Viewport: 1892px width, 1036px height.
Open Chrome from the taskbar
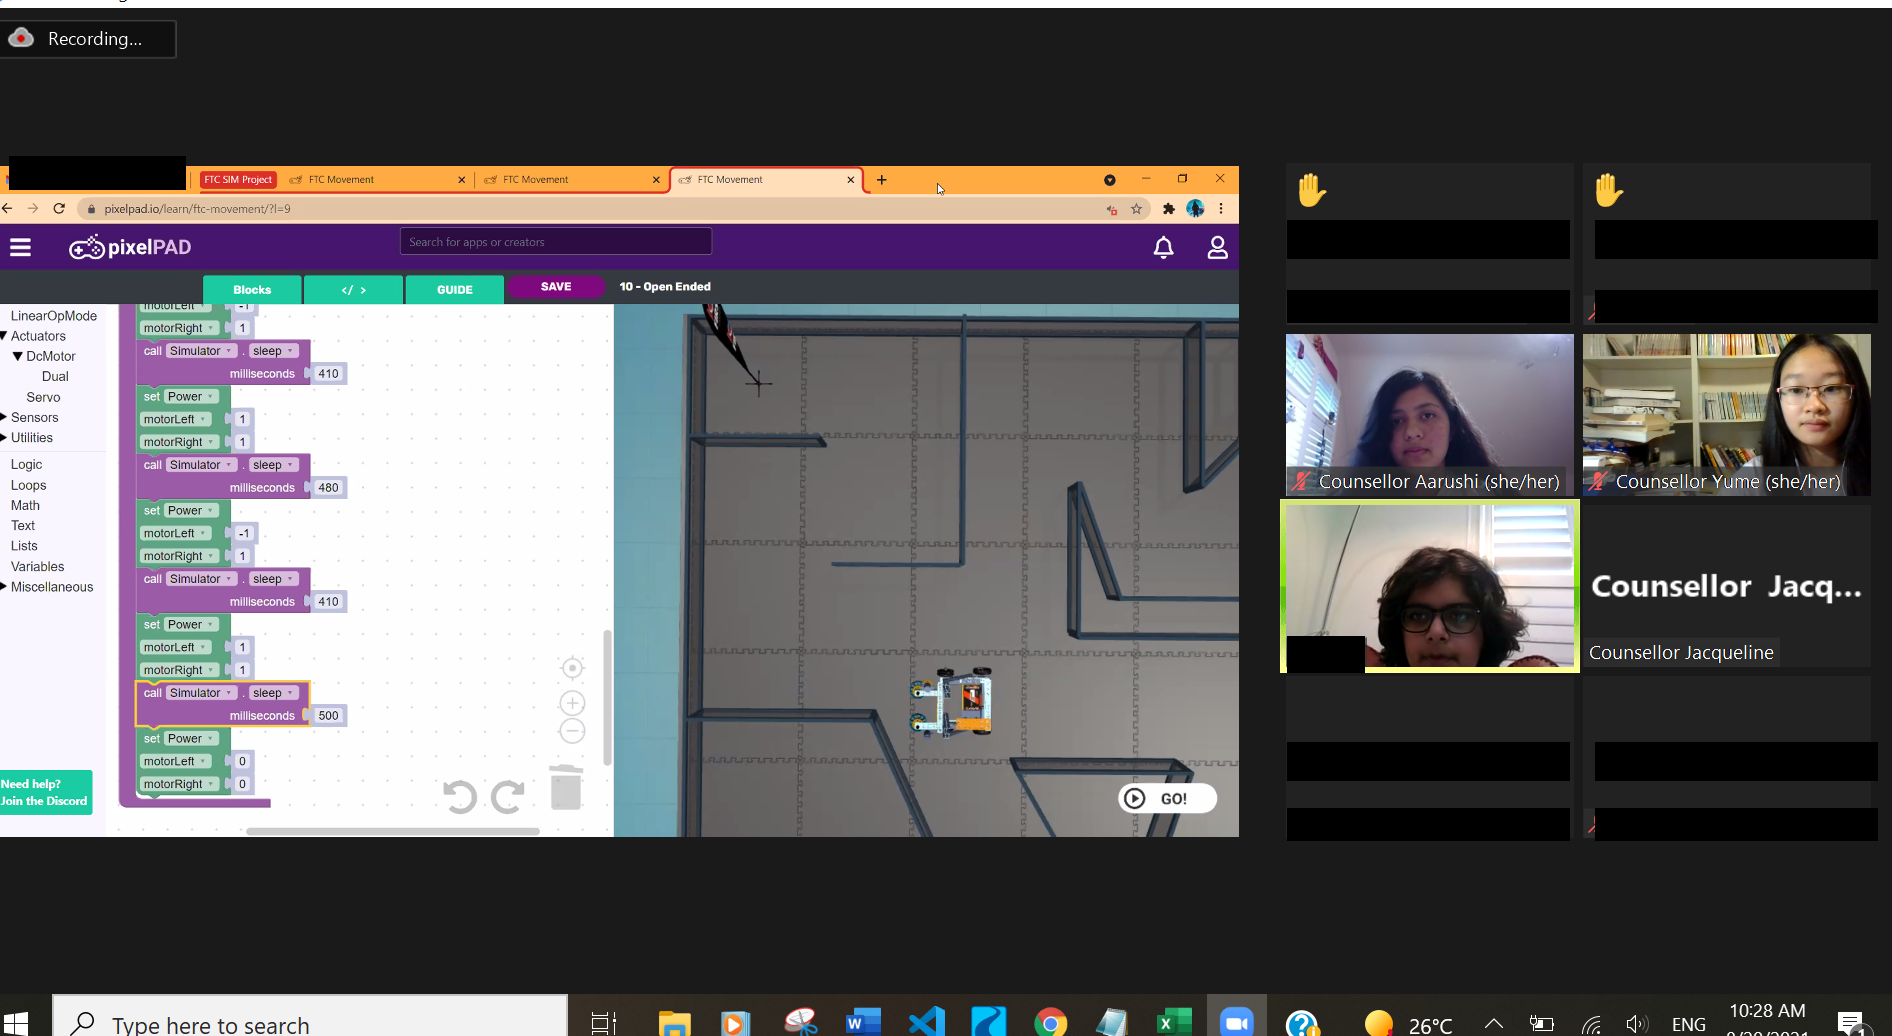pos(1050,1022)
